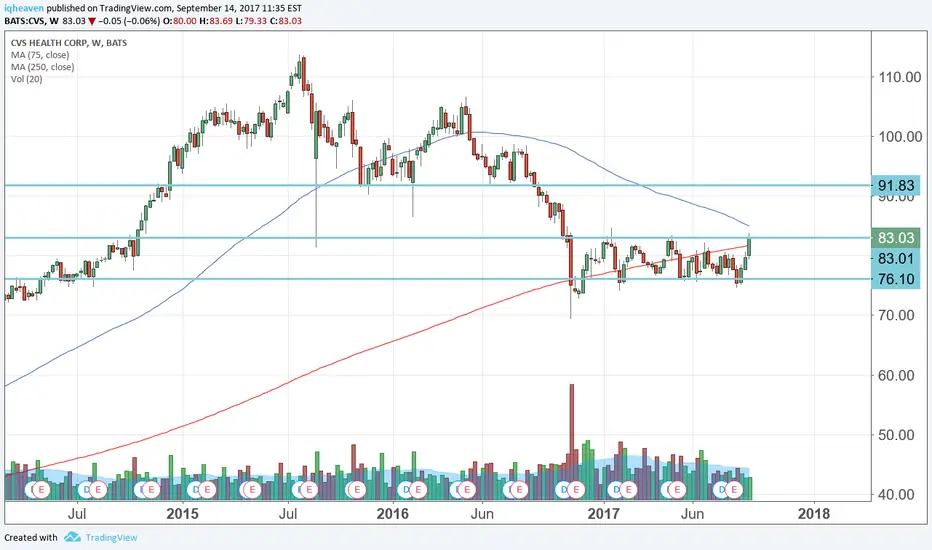
Task: Click the 2018 time axis label
Action: pyautogui.click(x=814, y=514)
